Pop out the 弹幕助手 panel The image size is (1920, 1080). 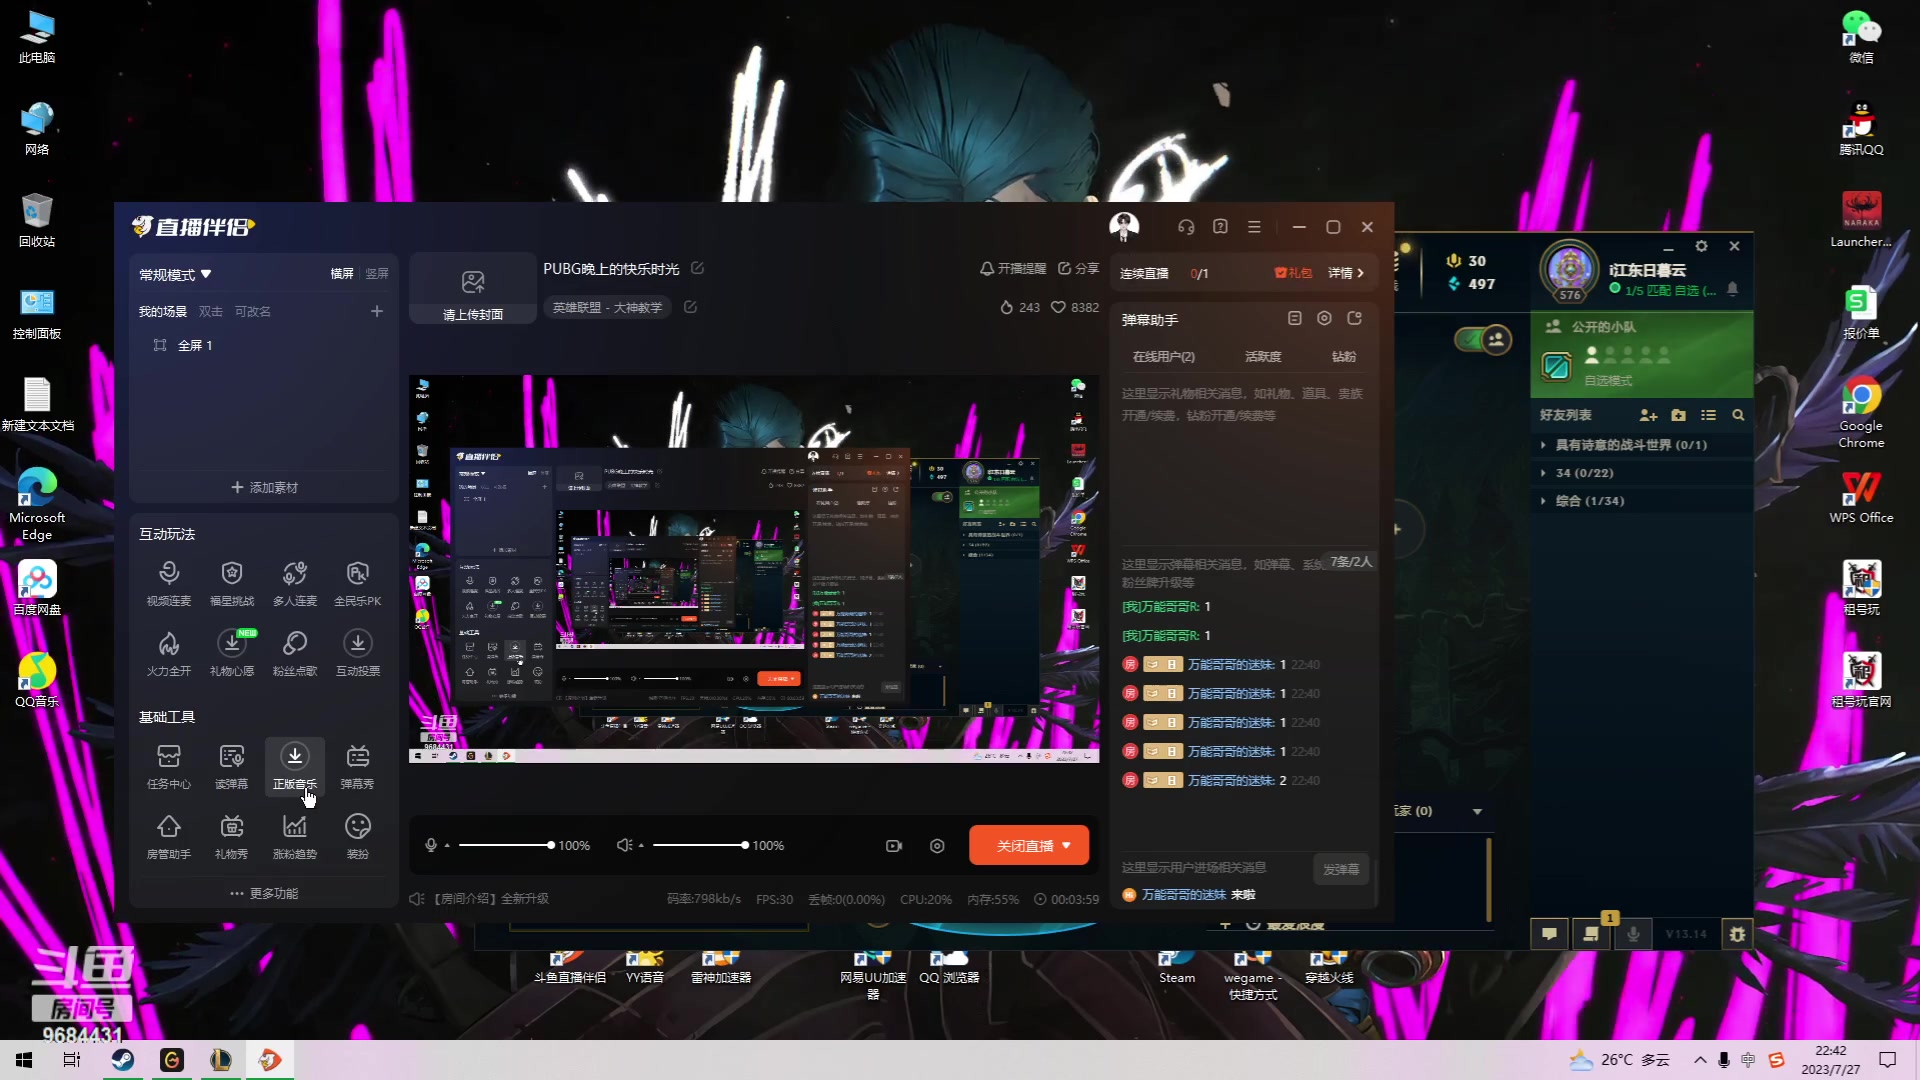coord(1355,318)
